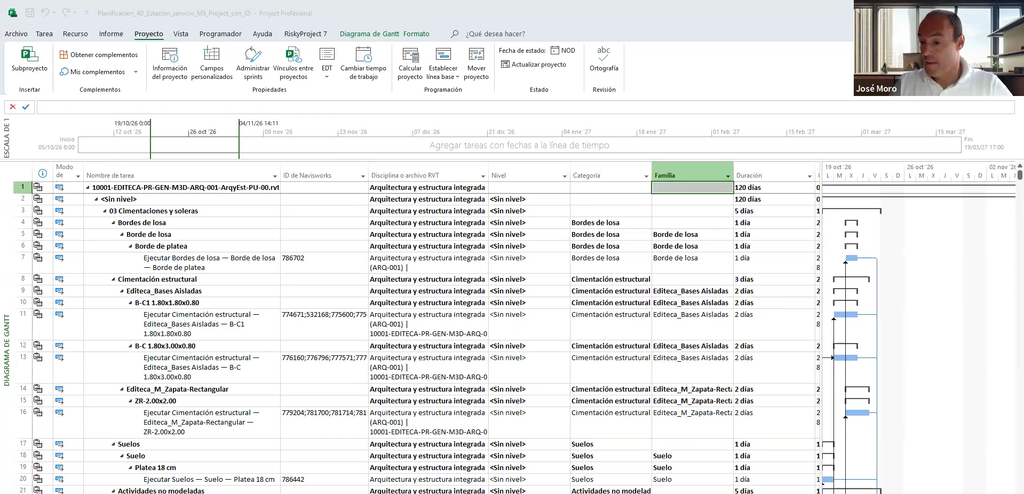Screen dimensions: 1024x494
Task: Click the formula entry bar field
Action: point(526,107)
